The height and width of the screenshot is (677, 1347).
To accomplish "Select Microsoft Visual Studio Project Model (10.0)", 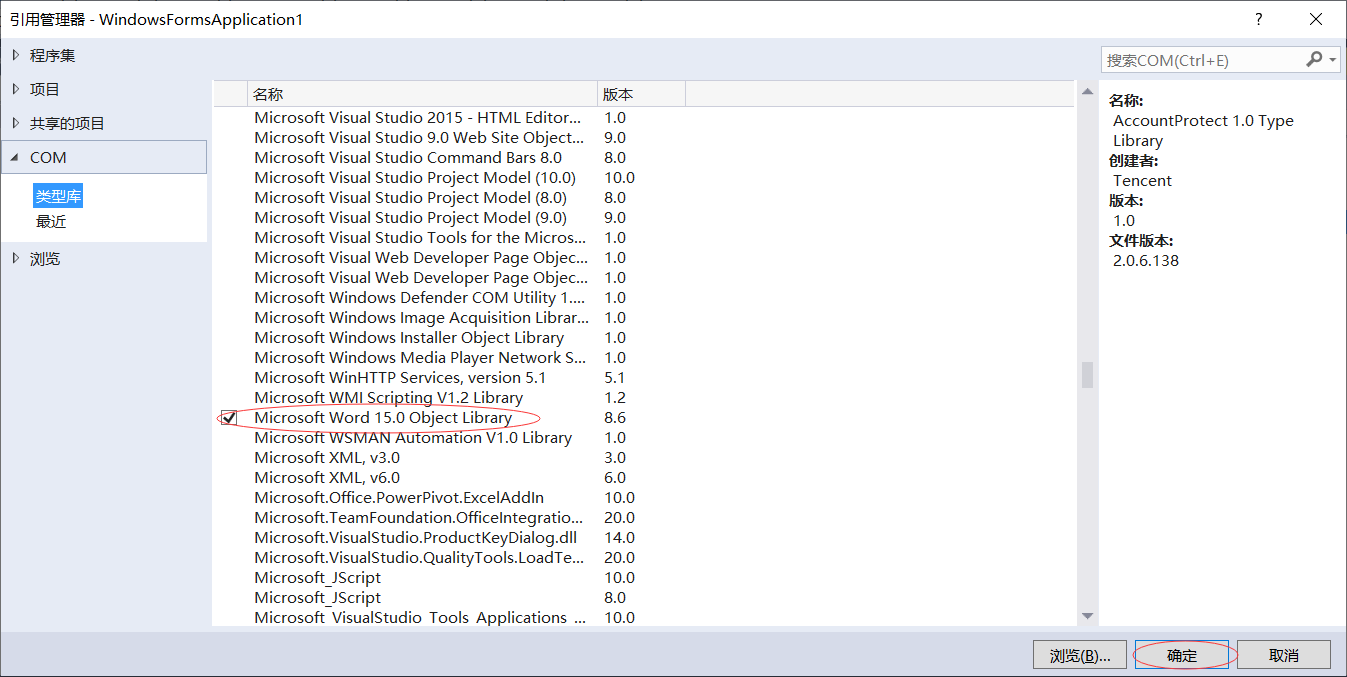I will [643, 178].
